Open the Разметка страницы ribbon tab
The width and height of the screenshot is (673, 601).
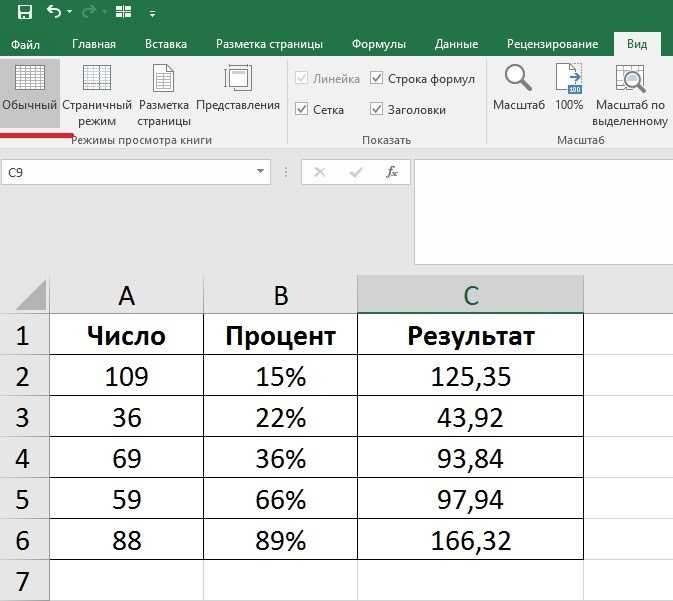coord(269,44)
